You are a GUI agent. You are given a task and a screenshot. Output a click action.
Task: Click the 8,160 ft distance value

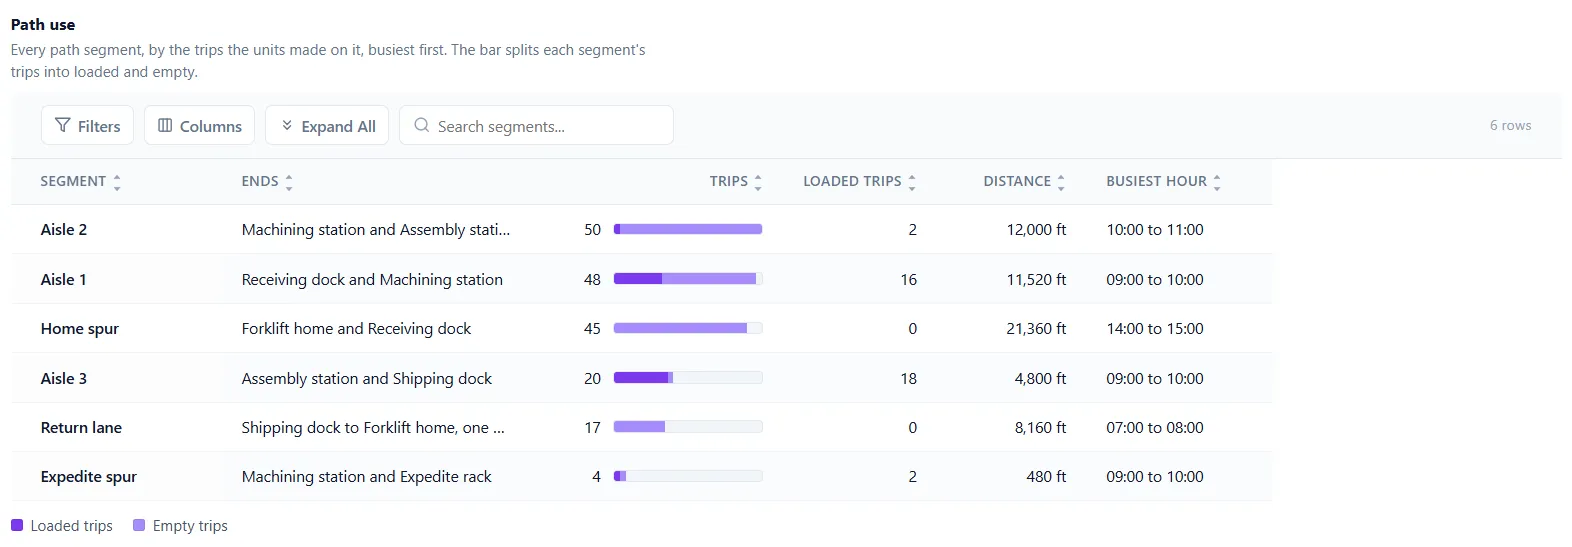pos(1040,427)
